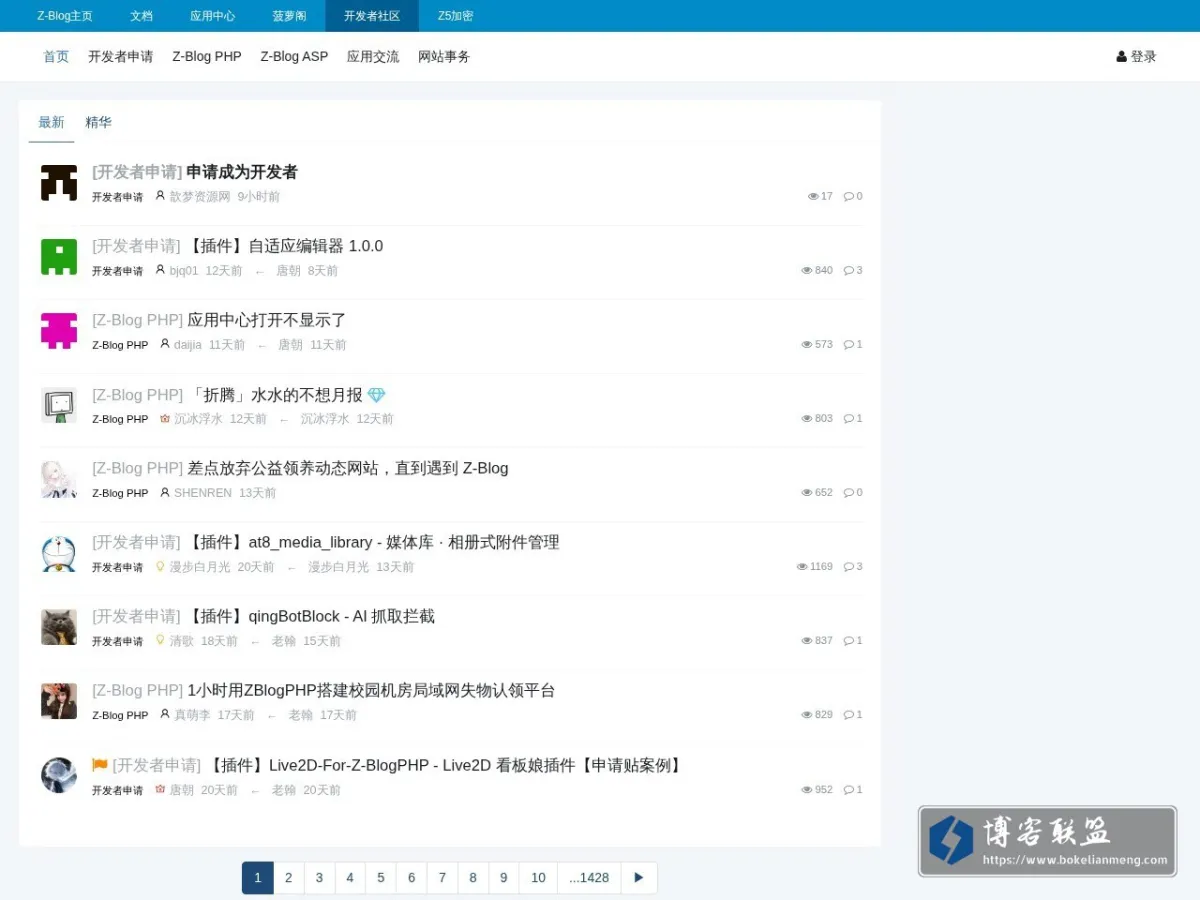Click cat avatar of qingBotBlock post
Screen dimensions: 1200x900
pyautogui.click(x=59, y=627)
